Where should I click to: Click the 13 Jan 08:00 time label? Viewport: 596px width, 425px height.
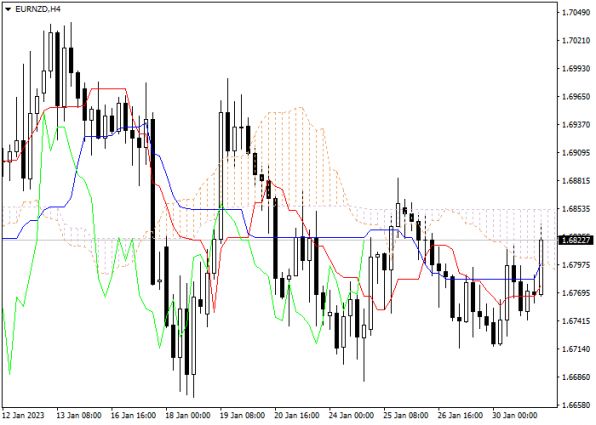tap(79, 414)
